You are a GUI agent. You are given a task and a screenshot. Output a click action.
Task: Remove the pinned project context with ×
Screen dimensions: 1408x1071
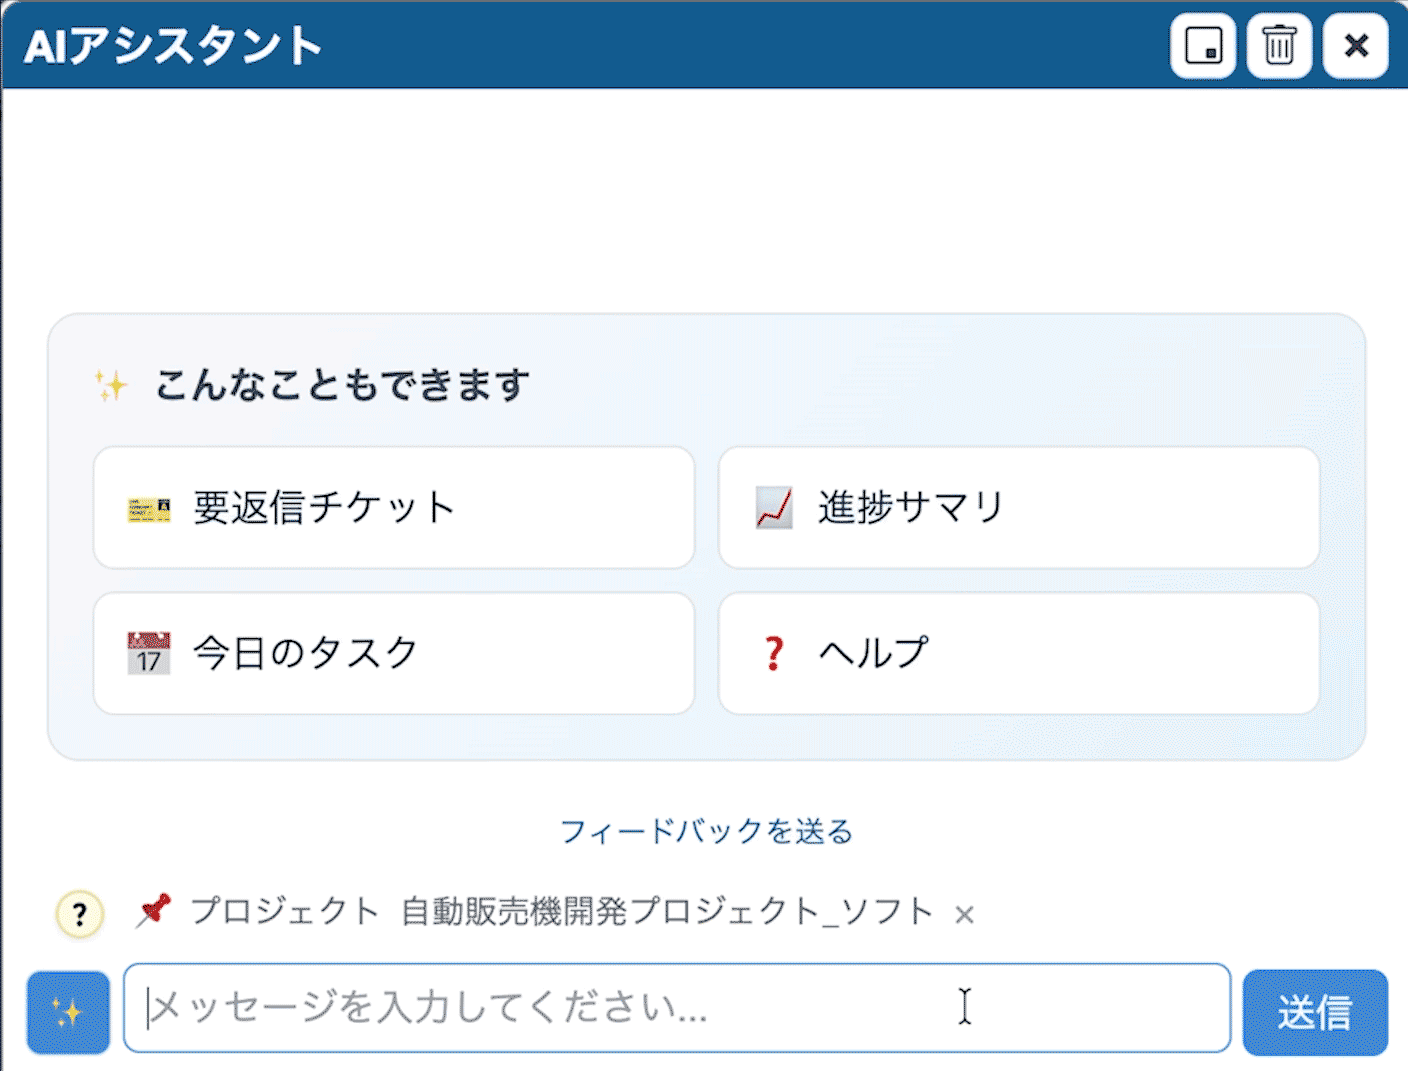[964, 915]
